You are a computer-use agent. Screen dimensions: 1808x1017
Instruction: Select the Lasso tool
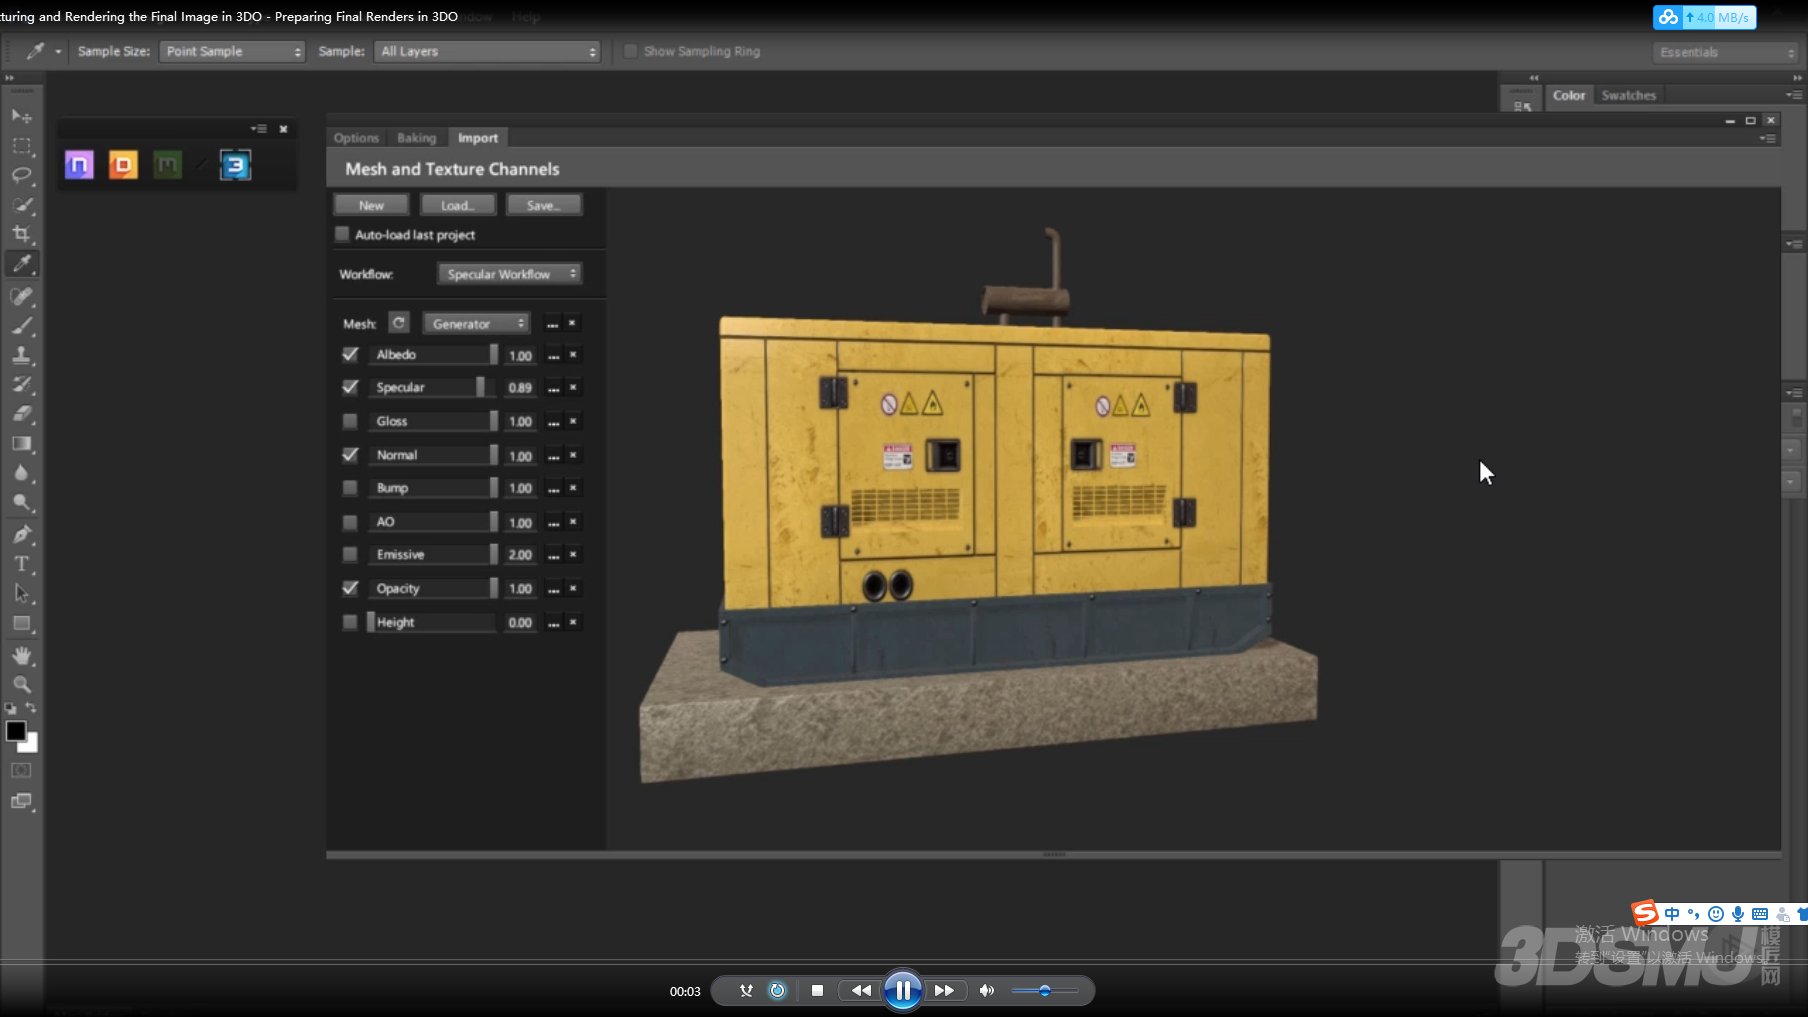pyautogui.click(x=21, y=175)
